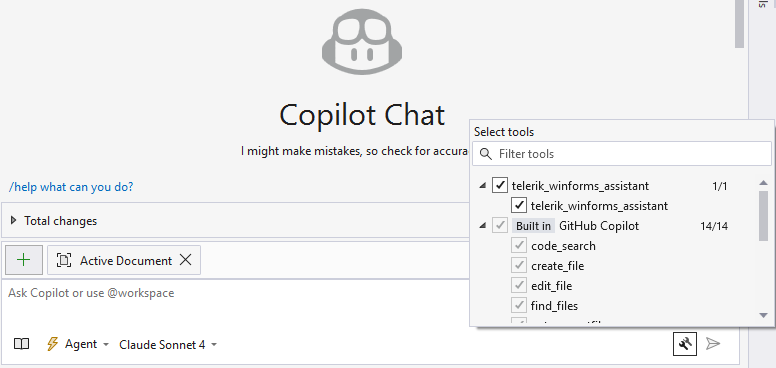The height and width of the screenshot is (368, 776).
Task: Open the Agent mode dropdown
Action: coord(77,344)
